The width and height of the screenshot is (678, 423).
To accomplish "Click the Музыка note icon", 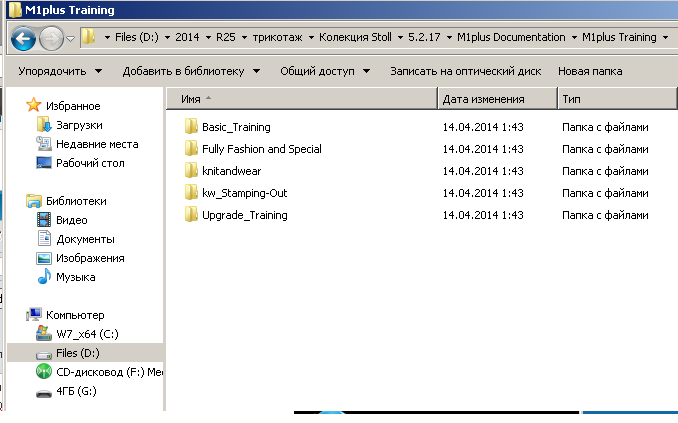I will (44, 276).
